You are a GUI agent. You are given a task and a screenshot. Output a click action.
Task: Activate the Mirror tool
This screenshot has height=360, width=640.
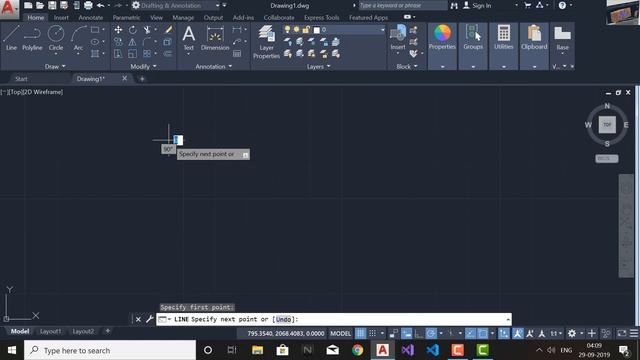pos(133,42)
